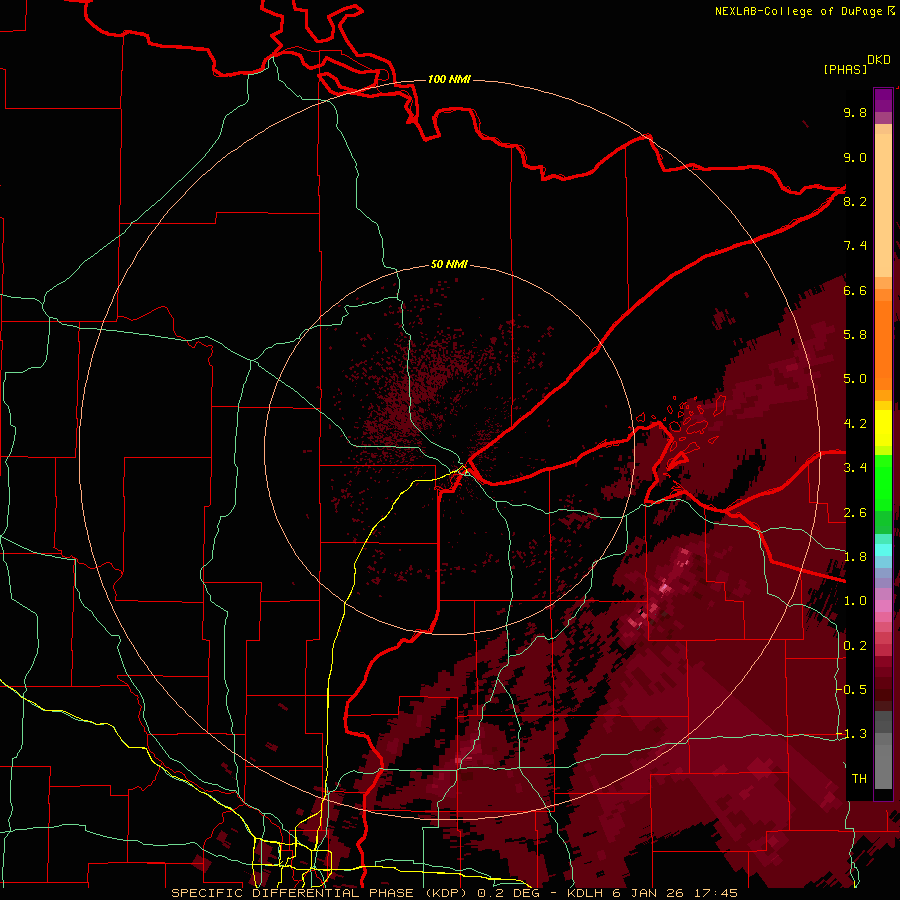Click the bright pink KDP maximum echo
This screenshot has height=900, width=900.
(x=664, y=588)
